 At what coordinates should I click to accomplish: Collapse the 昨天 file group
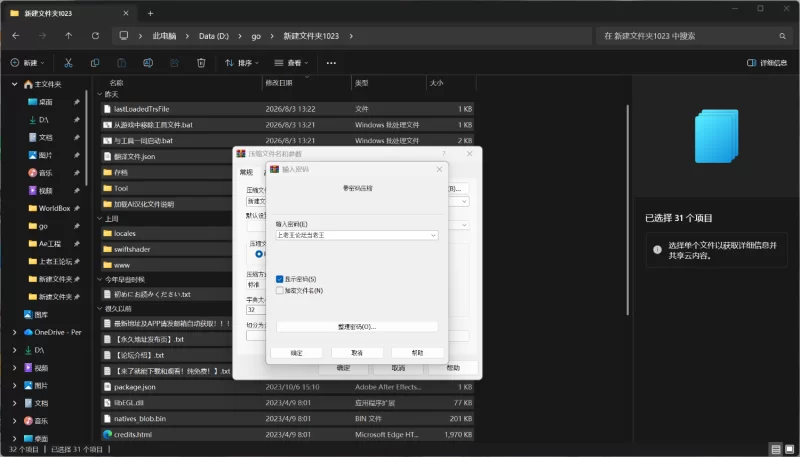click(101, 95)
